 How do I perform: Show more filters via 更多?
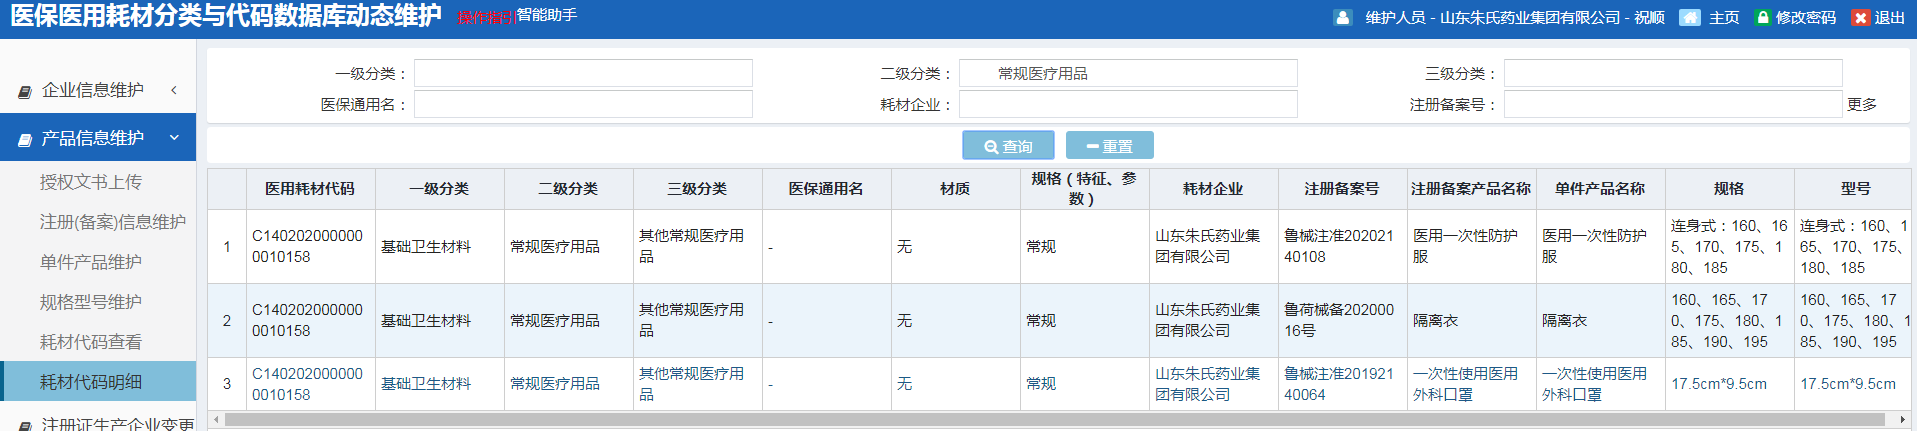pos(1861,104)
